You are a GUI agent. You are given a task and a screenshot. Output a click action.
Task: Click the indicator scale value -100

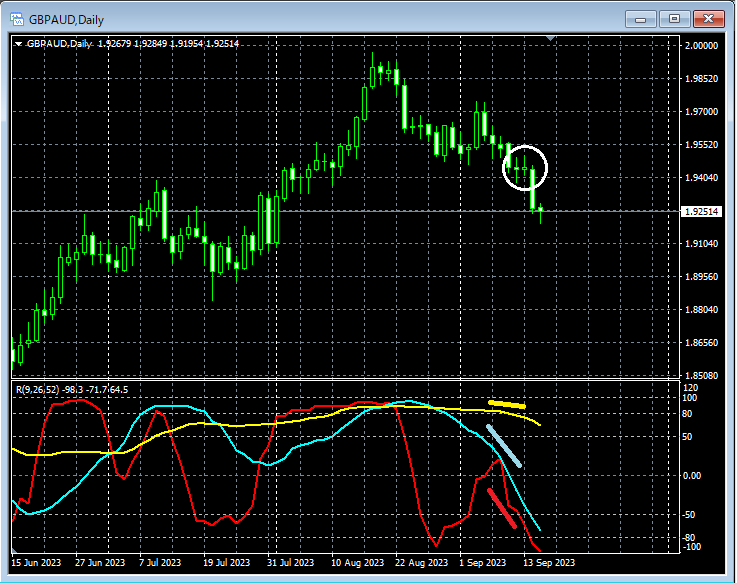point(691,547)
